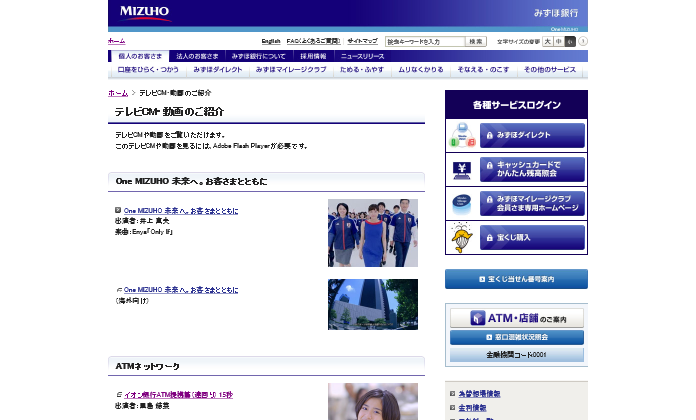Click the MIZUHO logo in header
The width and height of the screenshot is (696, 420).
point(145,12)
